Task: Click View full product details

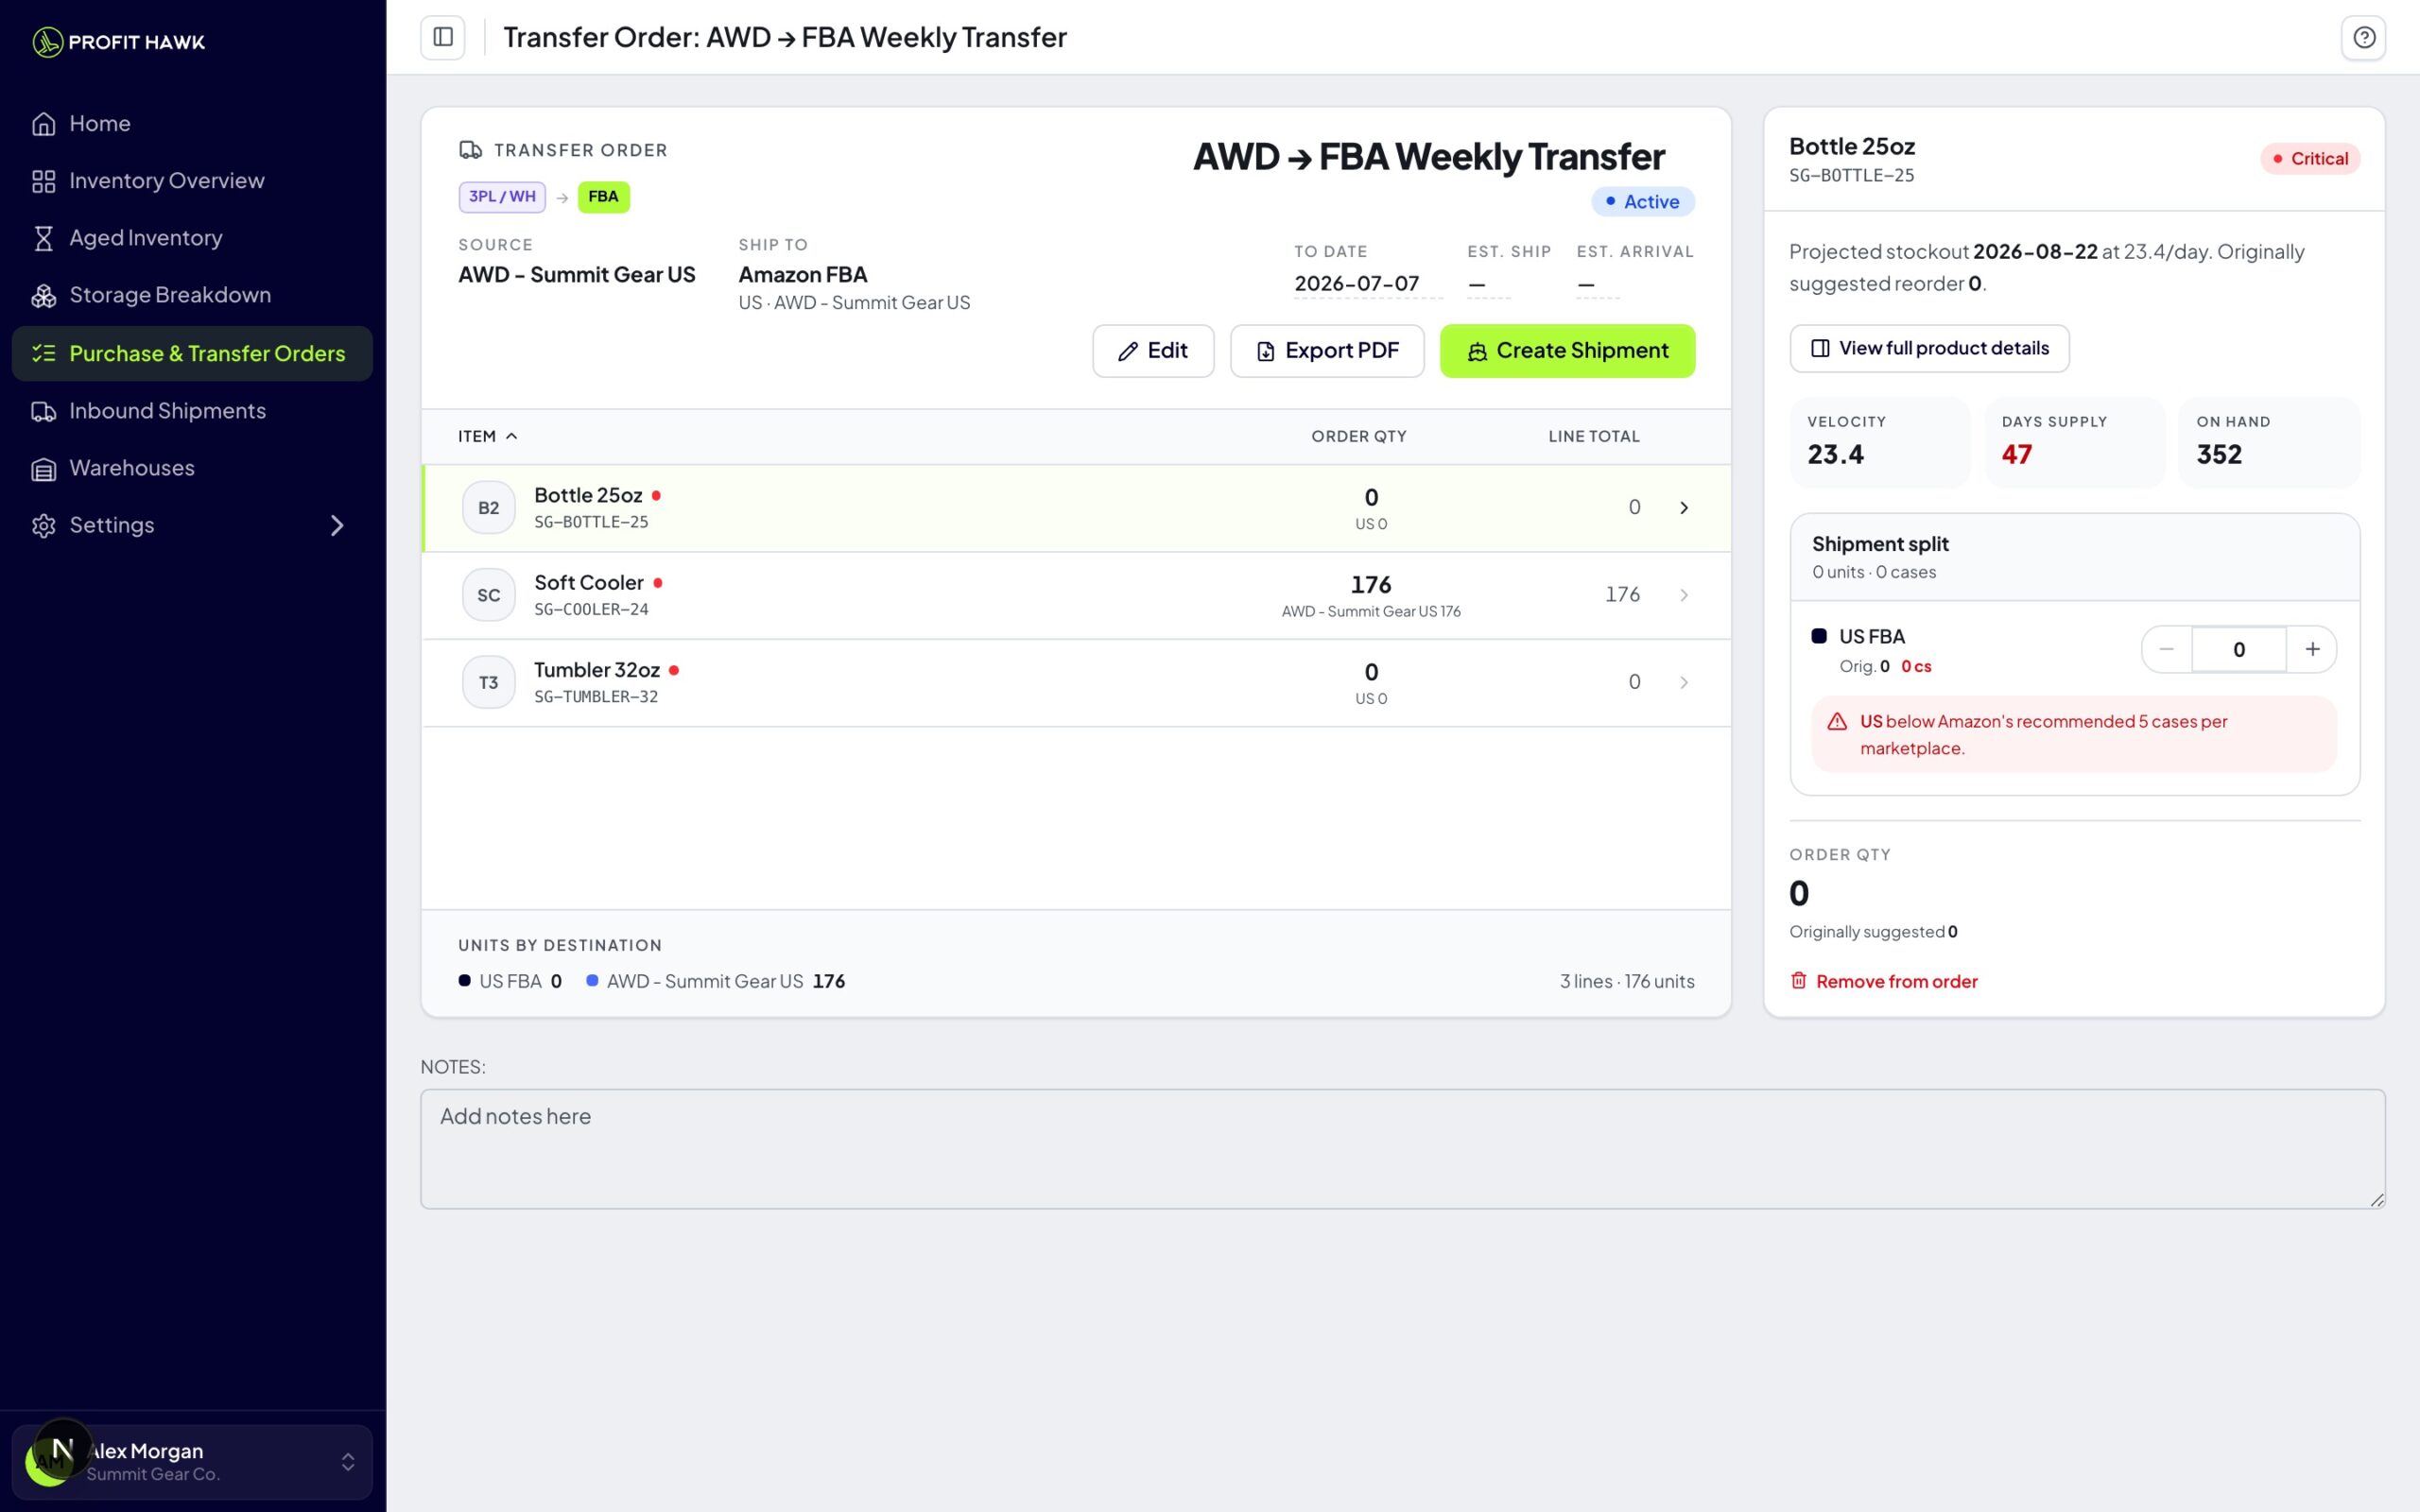Action: click(x=1929, y=348)
